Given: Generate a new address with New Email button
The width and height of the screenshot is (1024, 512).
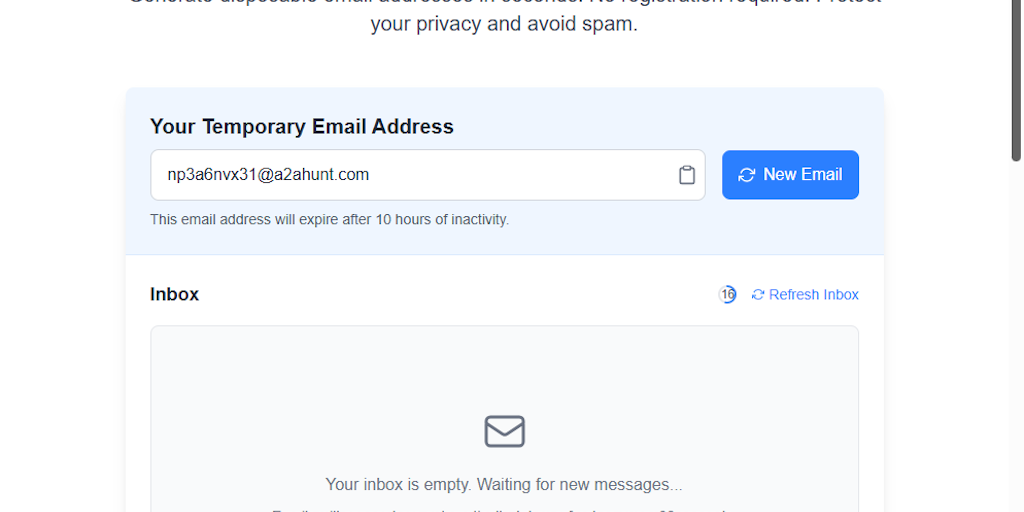Looking at the screenshot, I should (790, 175).
